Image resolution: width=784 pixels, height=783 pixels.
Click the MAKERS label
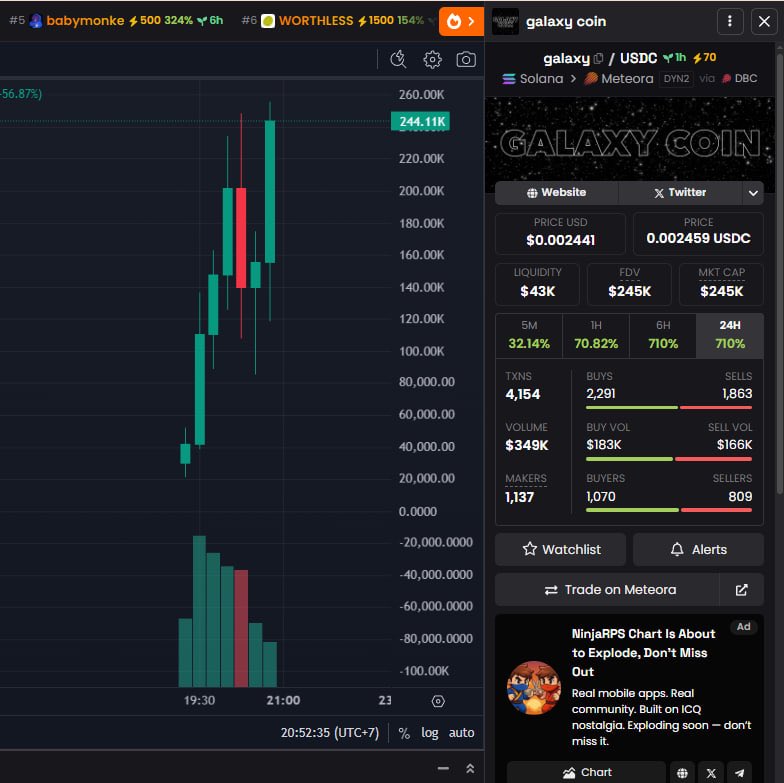pos(526,478)
